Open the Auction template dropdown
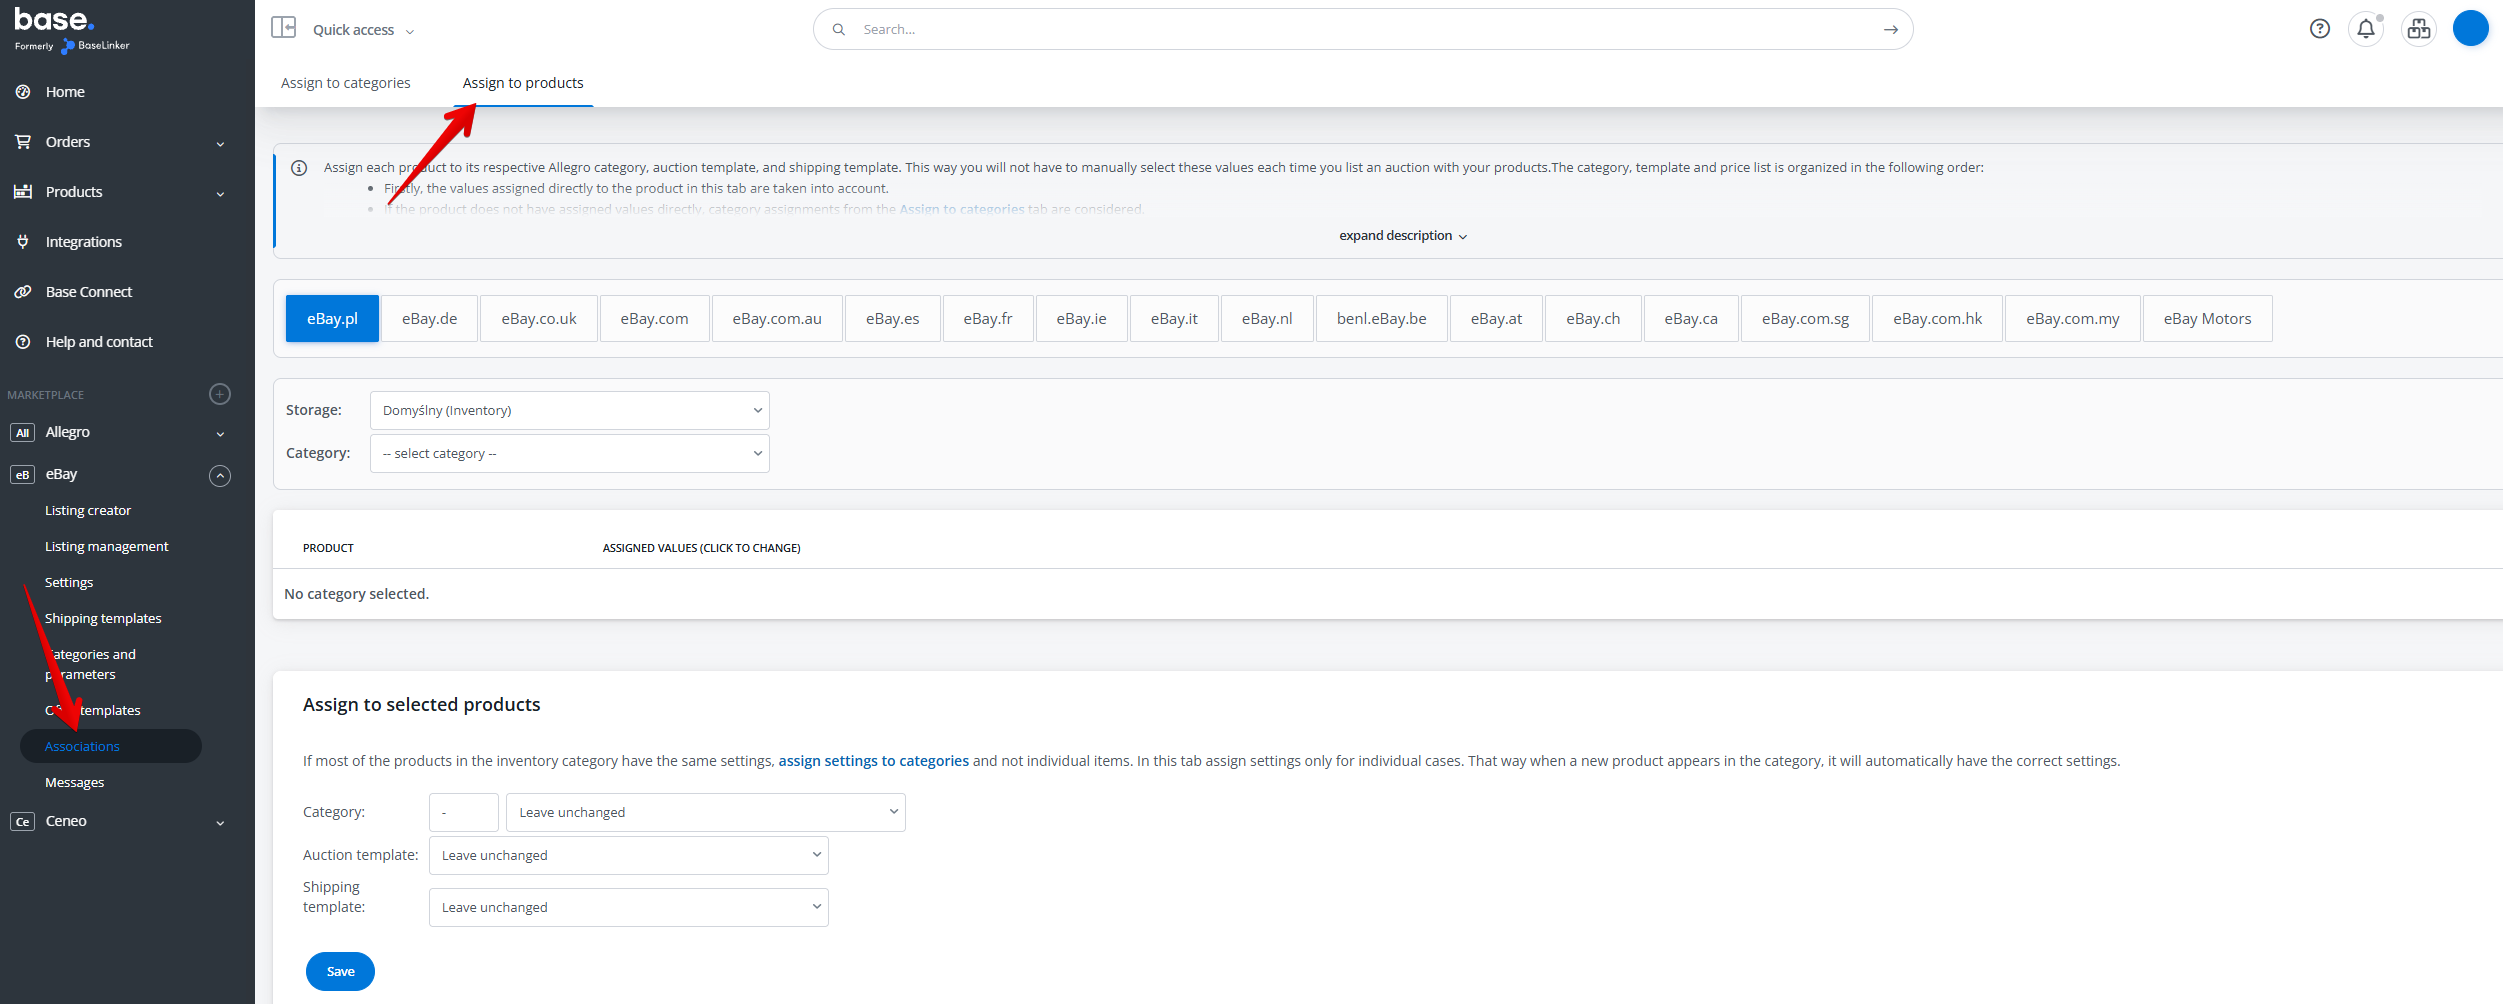This screenshot has height=1004, width=2503. pos(628,856)
